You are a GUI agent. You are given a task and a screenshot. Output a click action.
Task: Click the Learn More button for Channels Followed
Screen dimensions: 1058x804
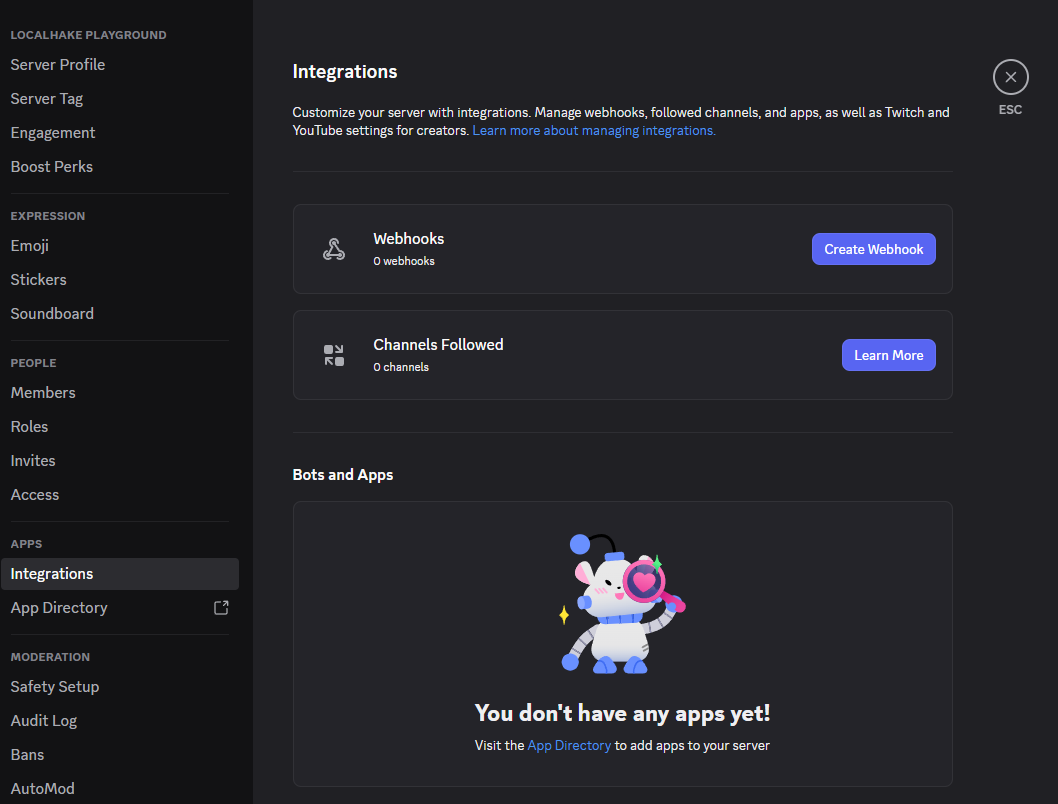888,354
